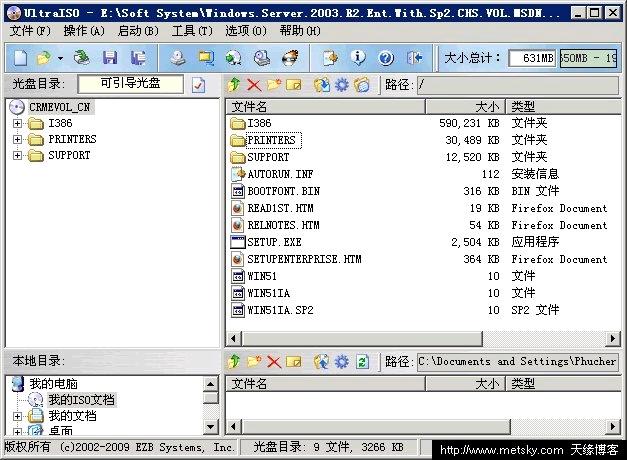
Task: Expand the I386 folder in tree
Action: pos(17,123)
